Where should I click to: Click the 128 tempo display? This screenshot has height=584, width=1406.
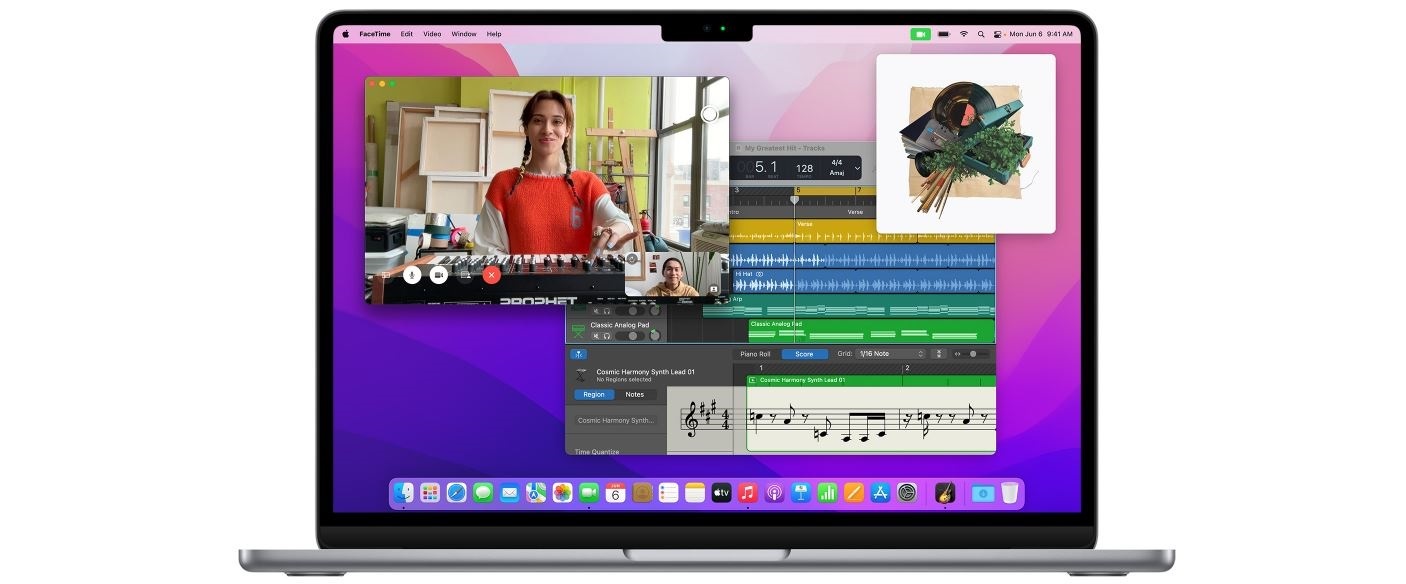click(804, 168)
